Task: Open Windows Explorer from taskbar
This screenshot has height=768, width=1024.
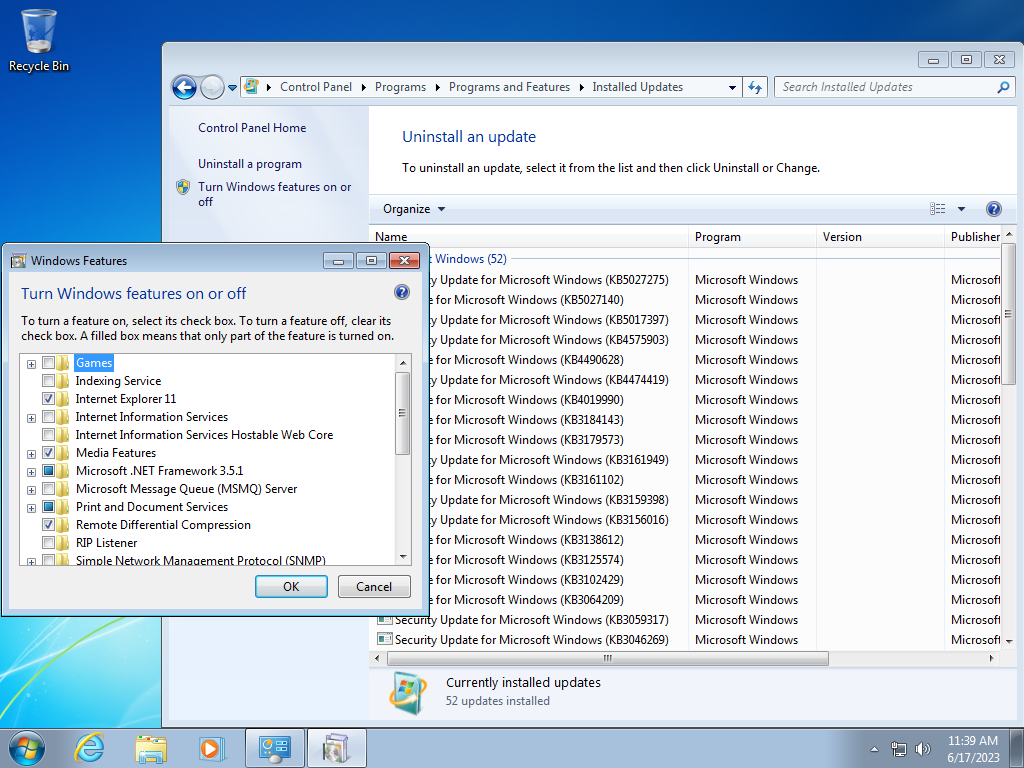Action: coord(151,748)
